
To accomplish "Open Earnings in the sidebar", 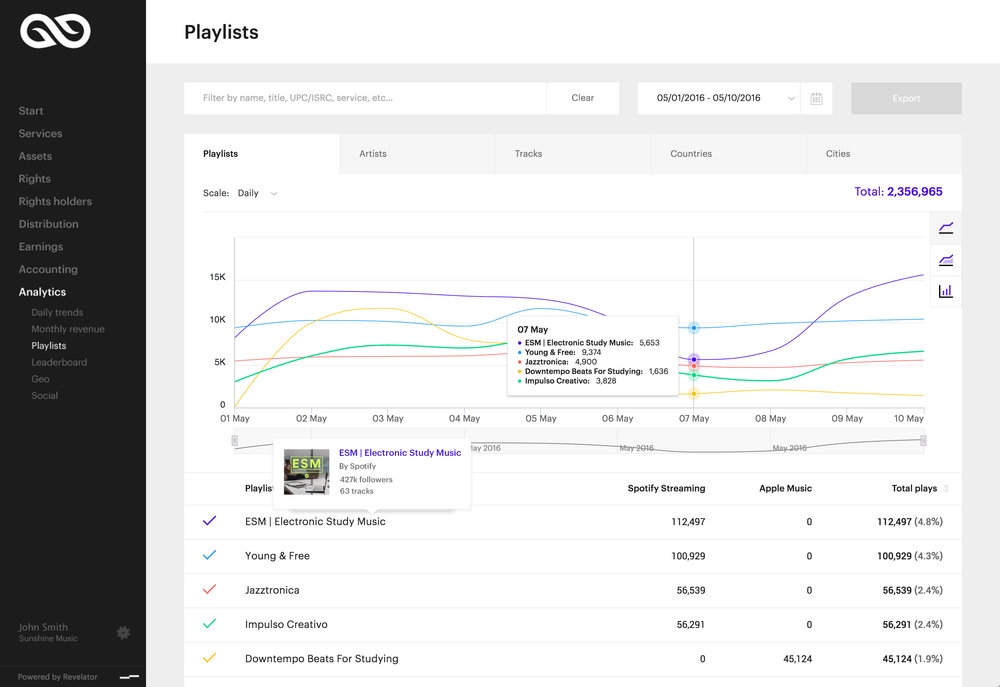I will point(41,247).
